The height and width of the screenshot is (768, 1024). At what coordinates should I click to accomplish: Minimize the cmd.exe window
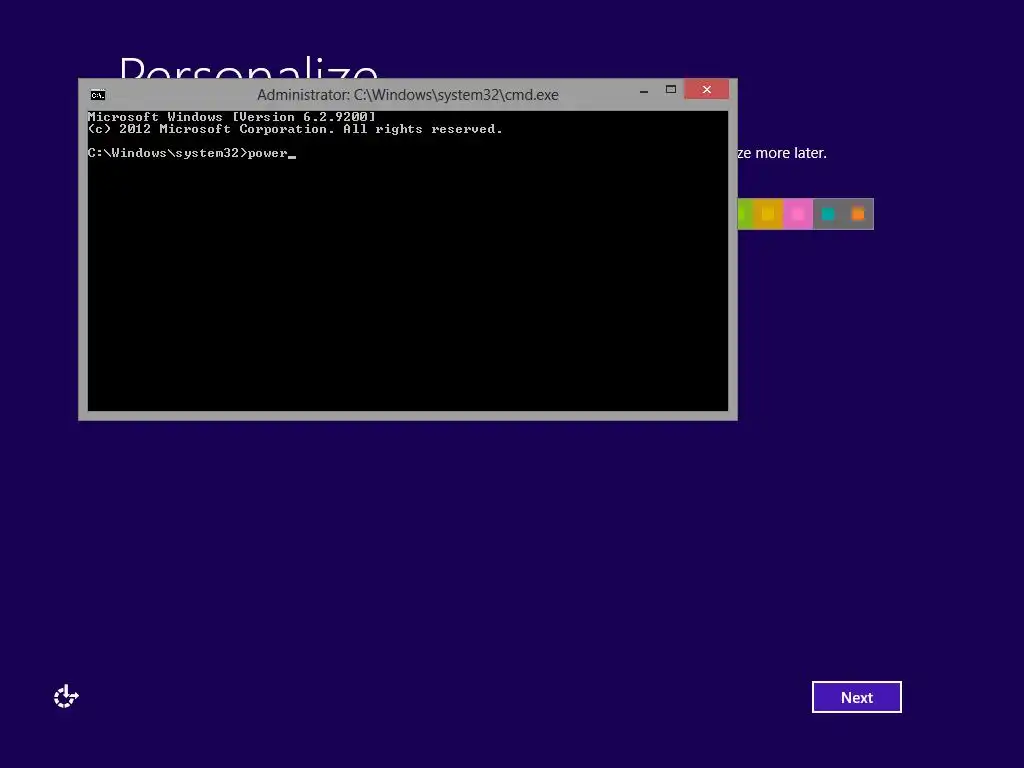coord(644,90)
